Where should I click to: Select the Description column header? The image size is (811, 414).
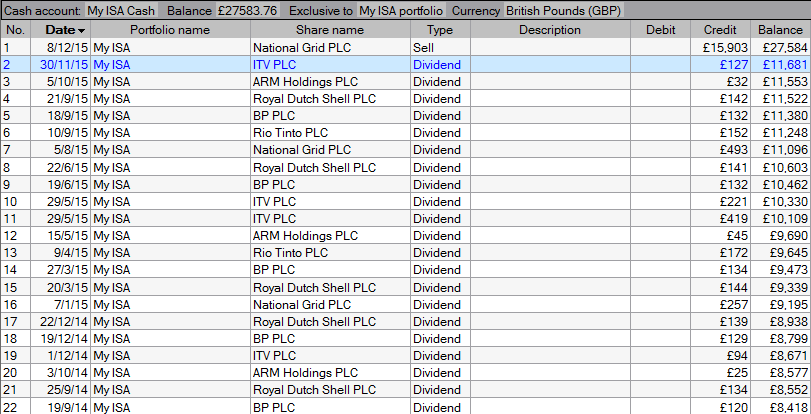pyautogui.click(x=550, y=30)
